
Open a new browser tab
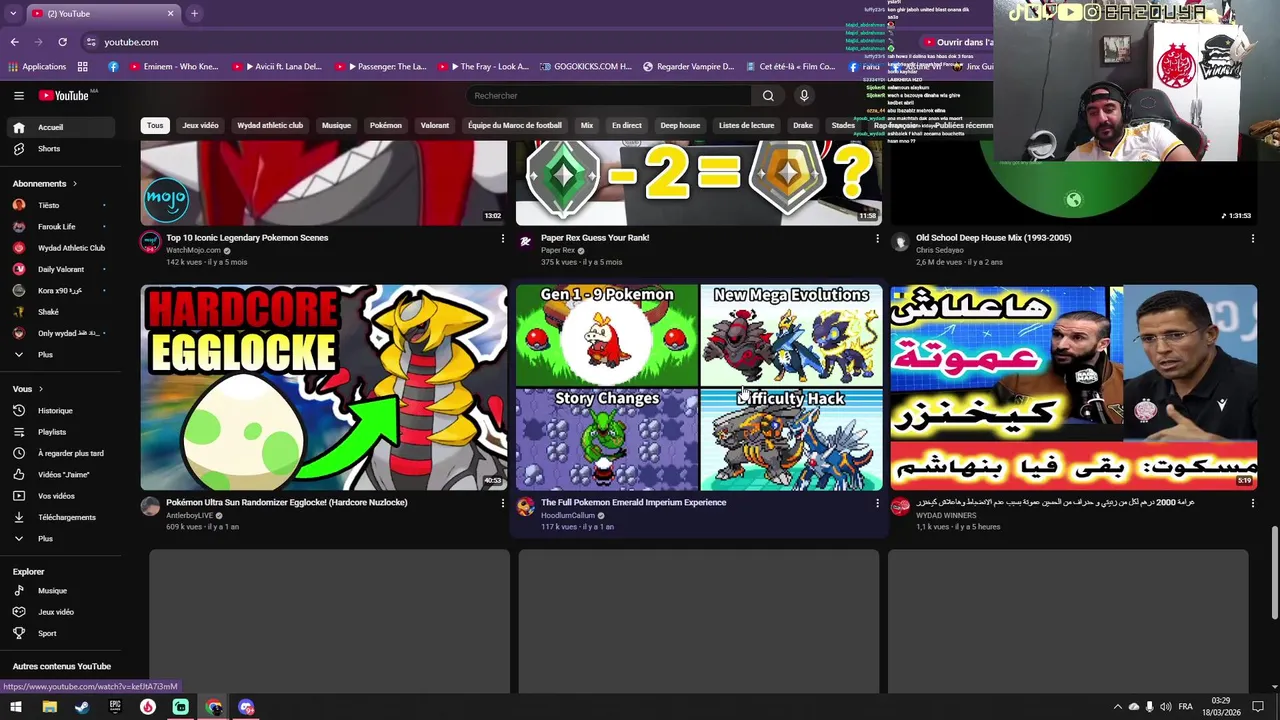coord(194,13)
